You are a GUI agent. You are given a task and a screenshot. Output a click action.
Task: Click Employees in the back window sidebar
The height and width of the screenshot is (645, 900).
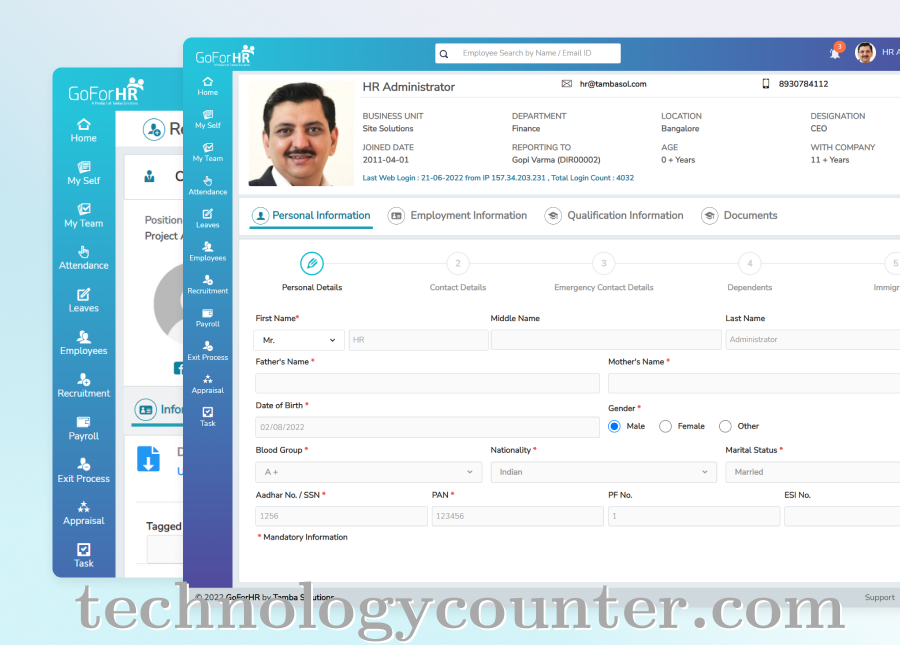pos(84,343)
